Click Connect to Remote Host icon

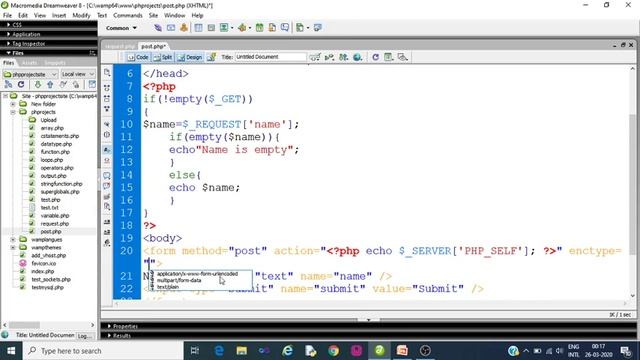[8, 84]
